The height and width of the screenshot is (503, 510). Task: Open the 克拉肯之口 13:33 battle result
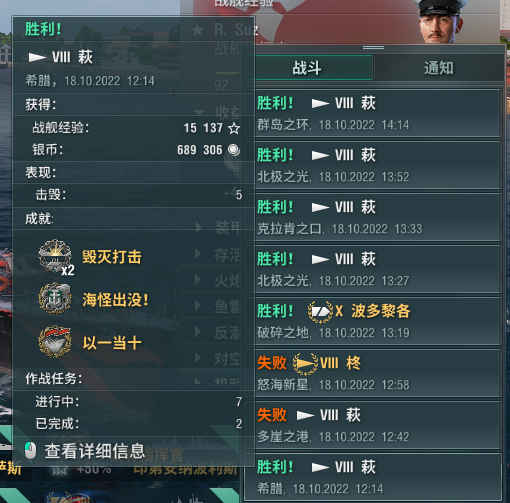[373, 217]
